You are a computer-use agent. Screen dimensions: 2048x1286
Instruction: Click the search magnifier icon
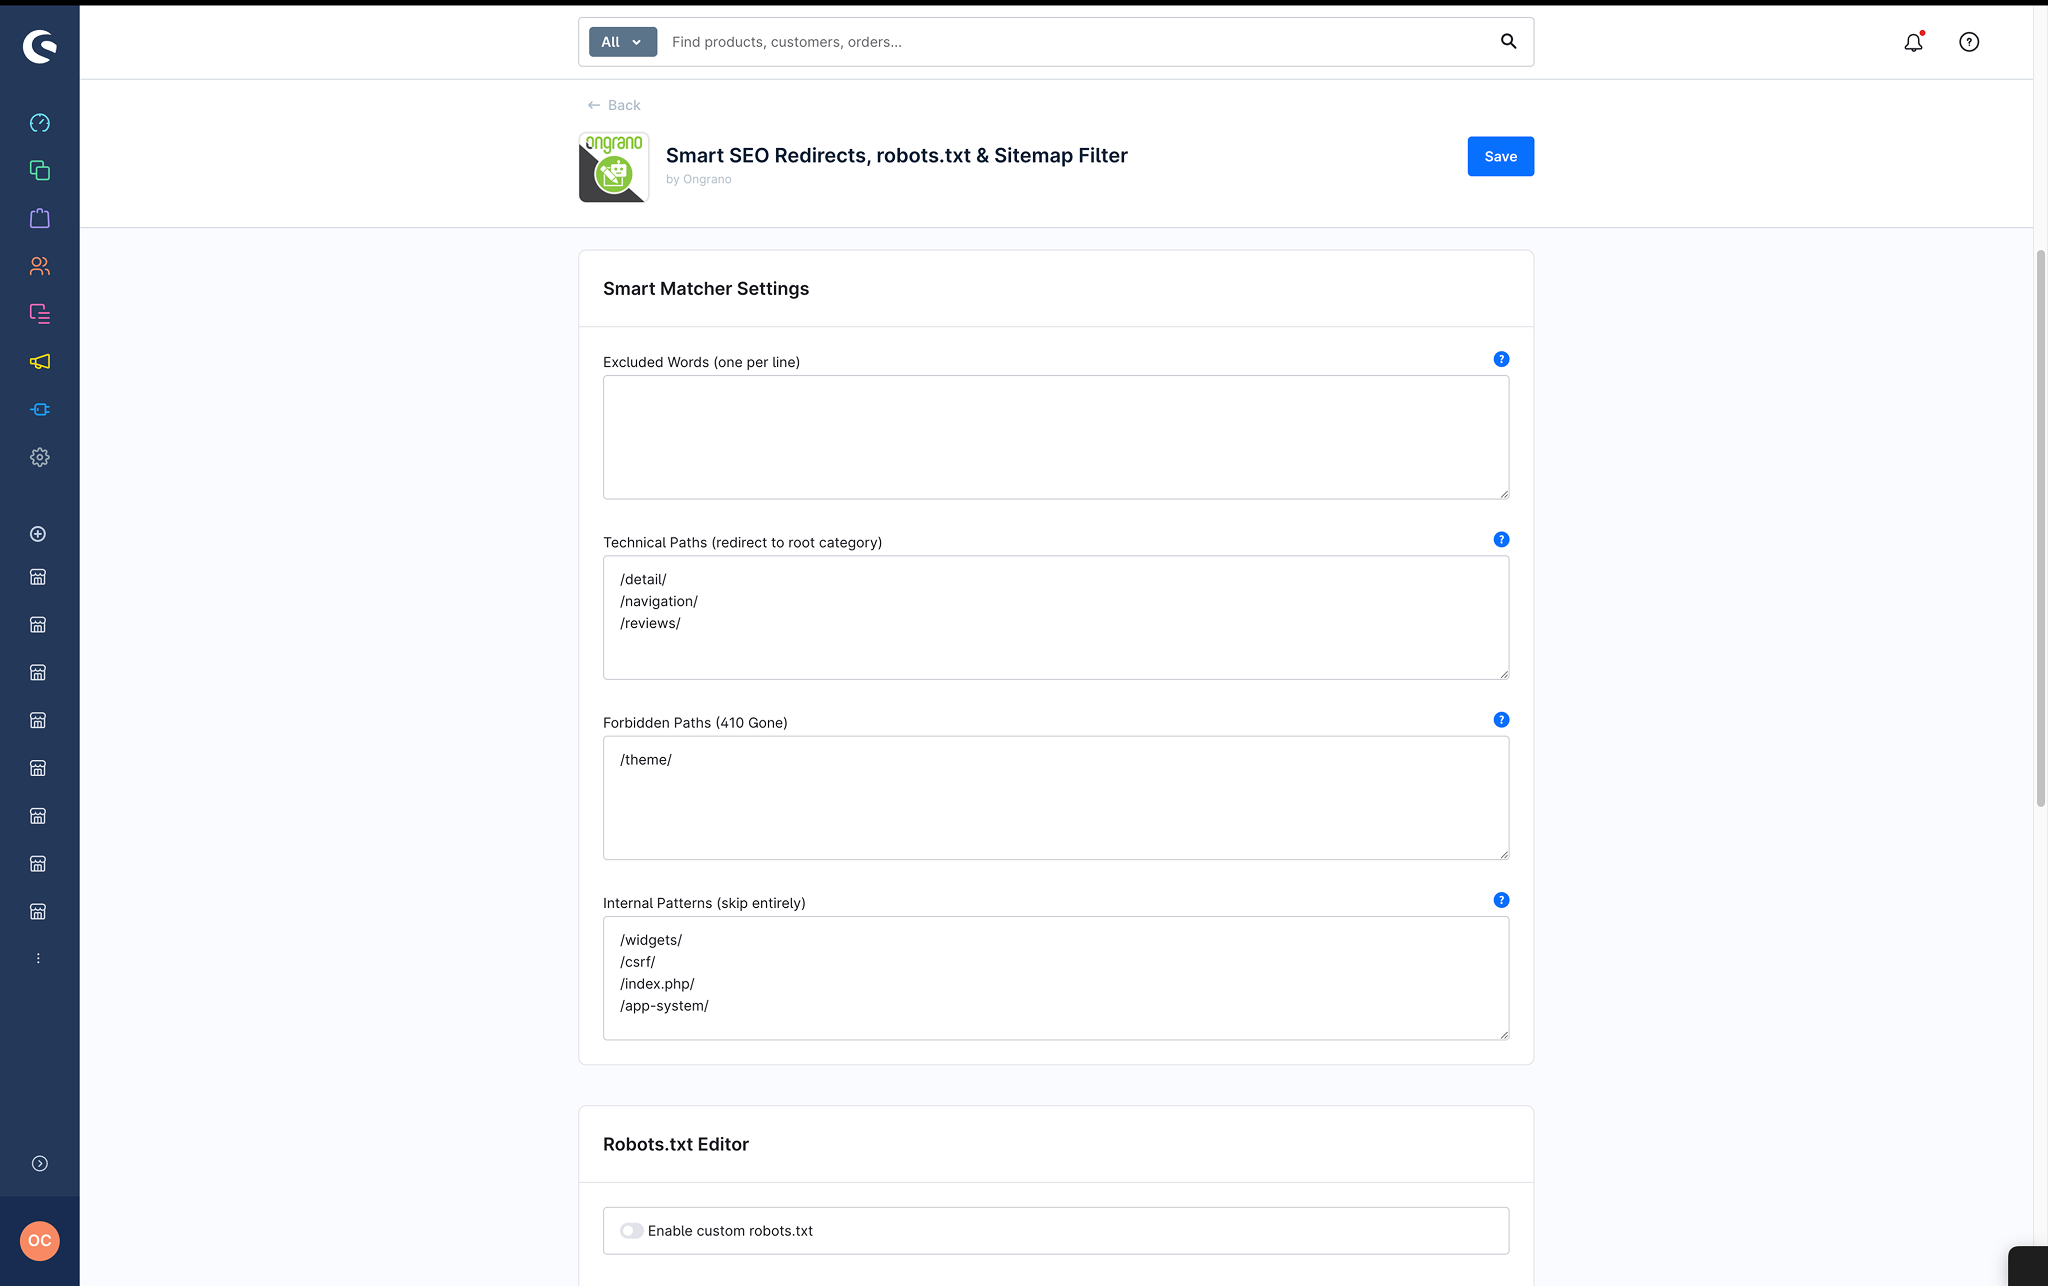point(1508,42)
